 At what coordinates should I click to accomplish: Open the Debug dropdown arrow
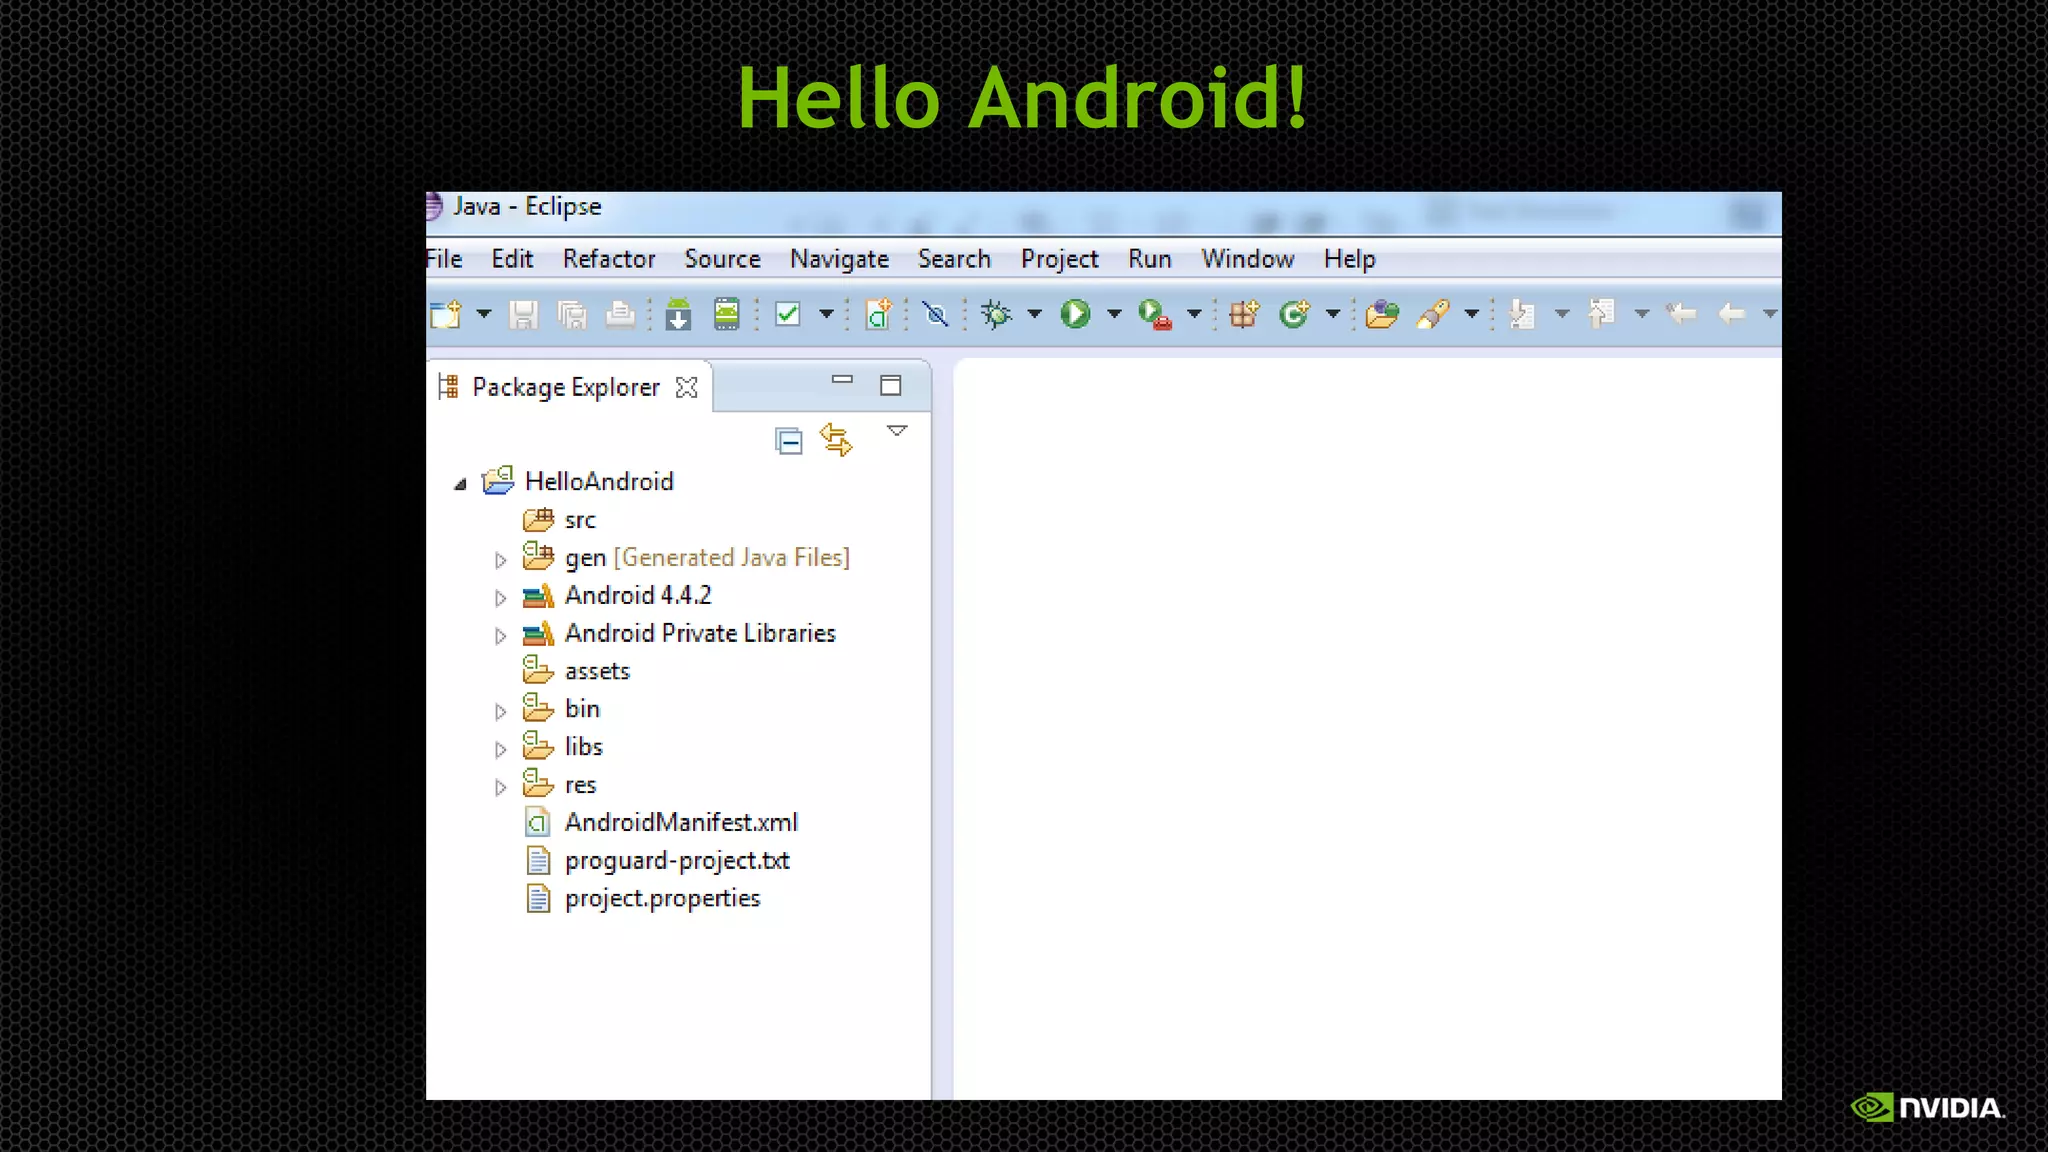(1035, 314)
